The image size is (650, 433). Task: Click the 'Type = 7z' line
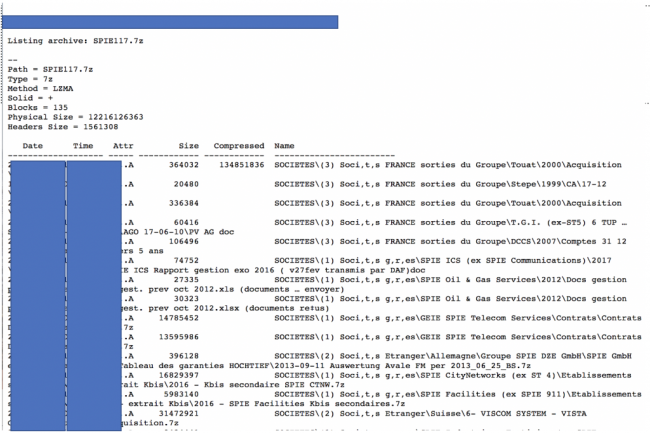point(30,79)
